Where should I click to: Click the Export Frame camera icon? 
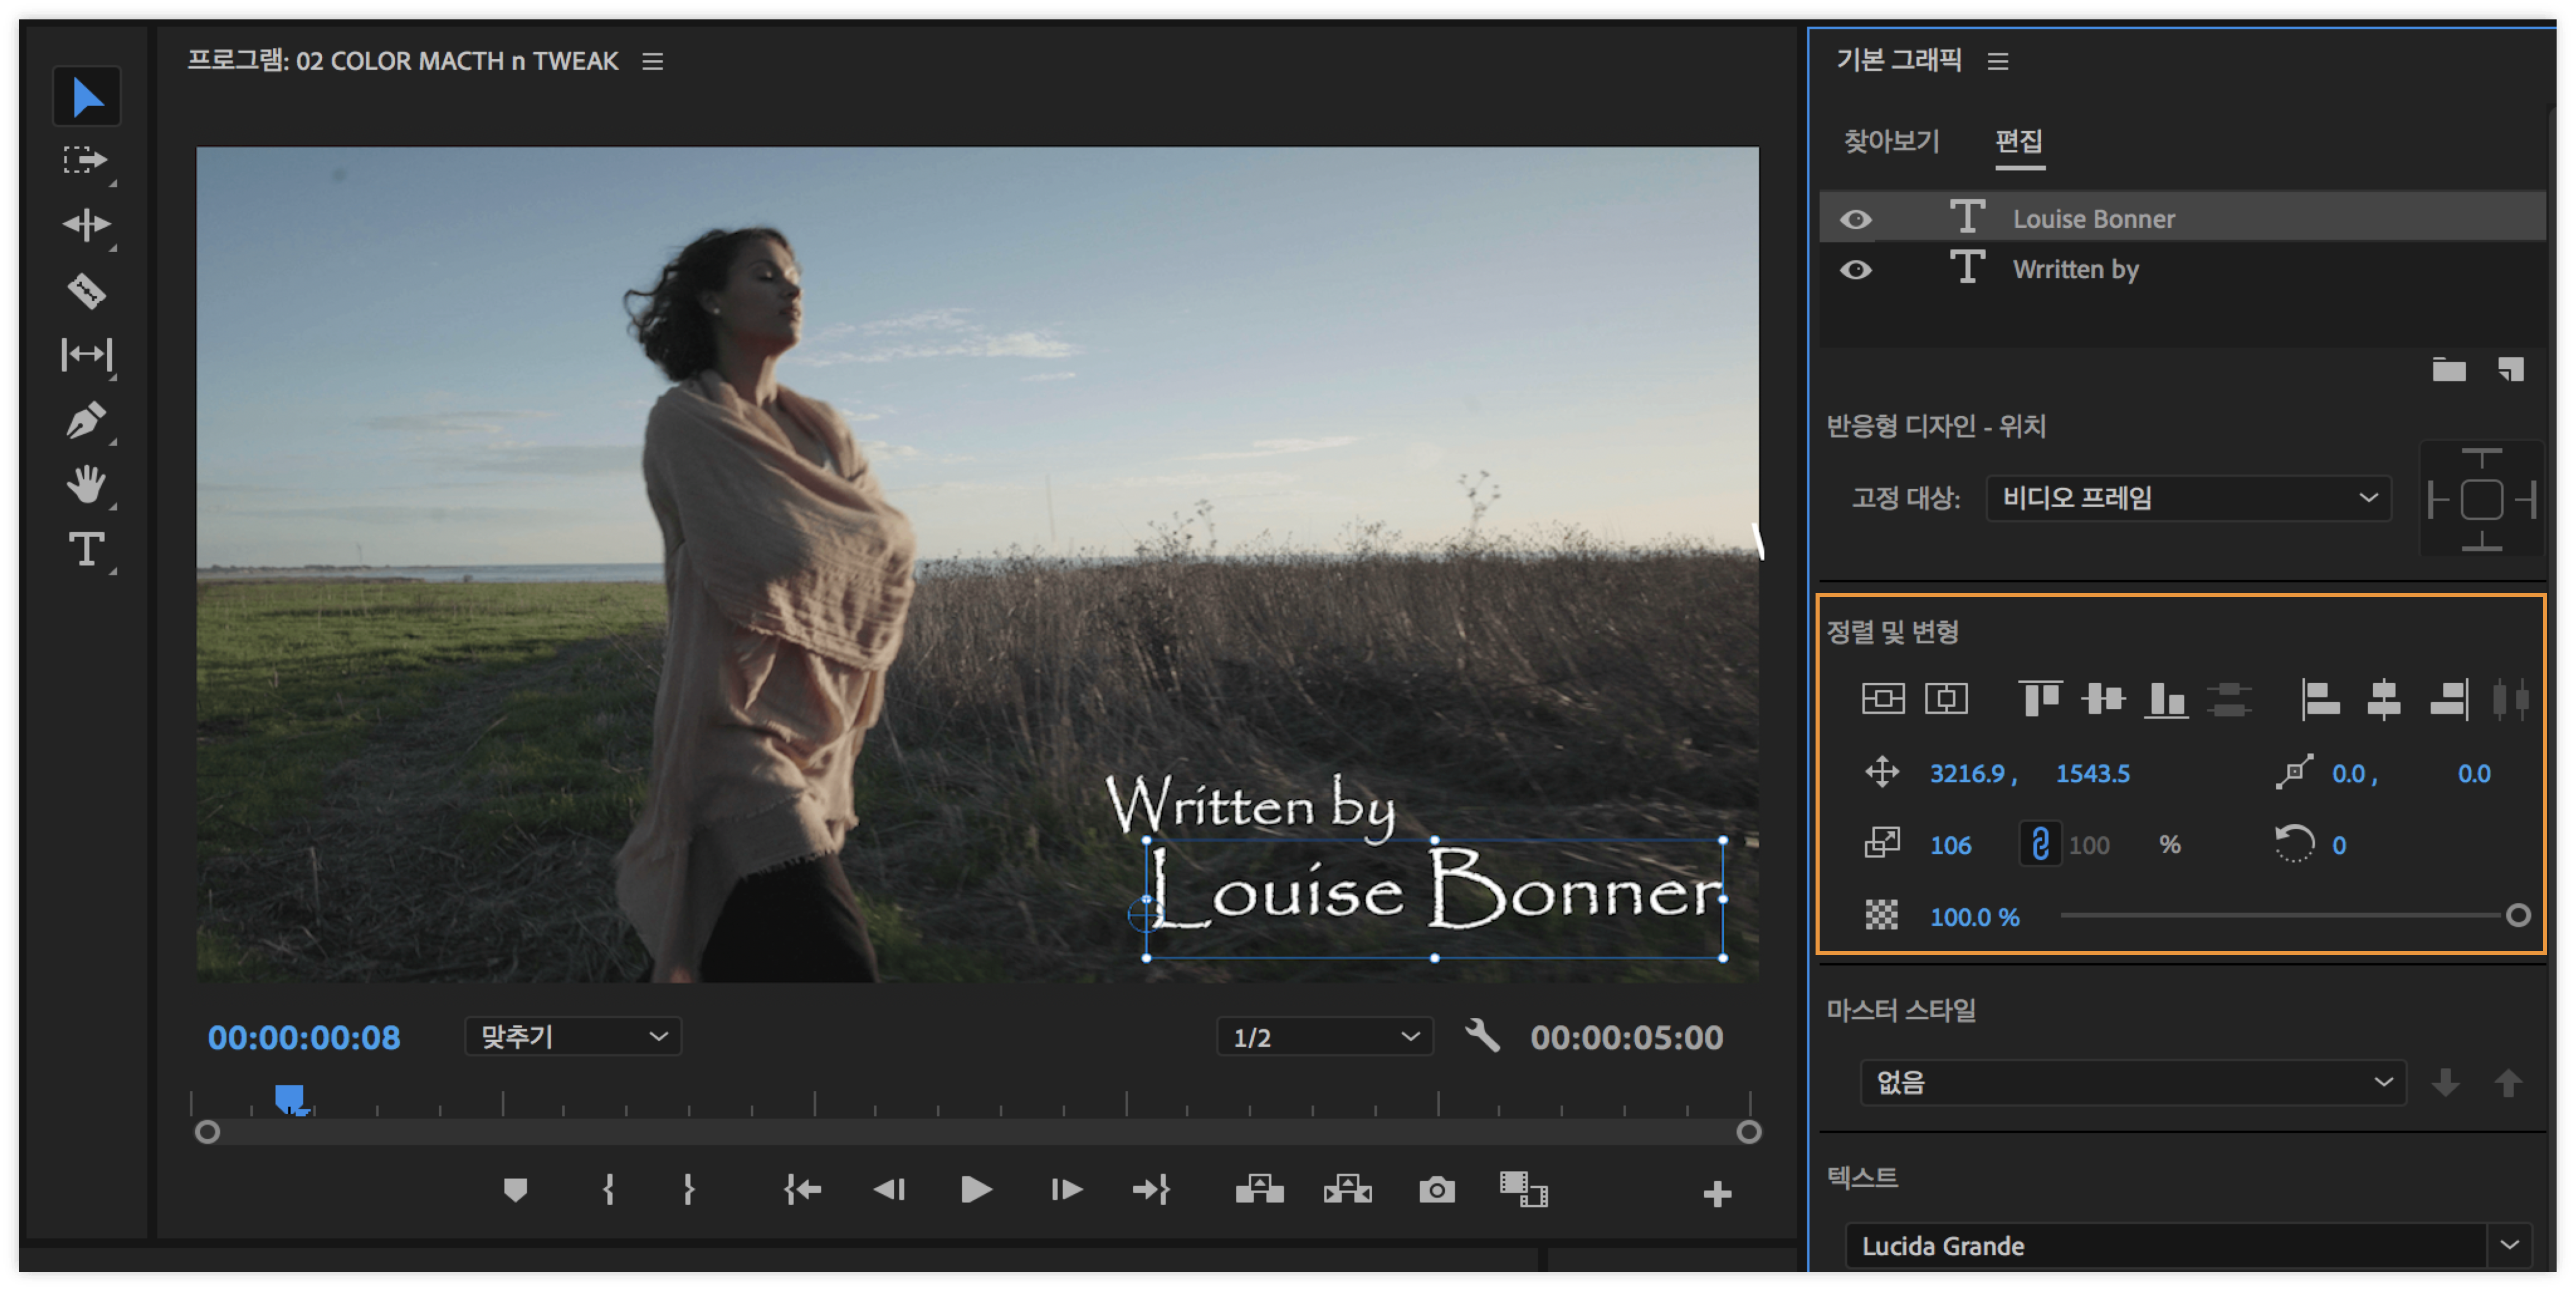tap(1436, 1190)
